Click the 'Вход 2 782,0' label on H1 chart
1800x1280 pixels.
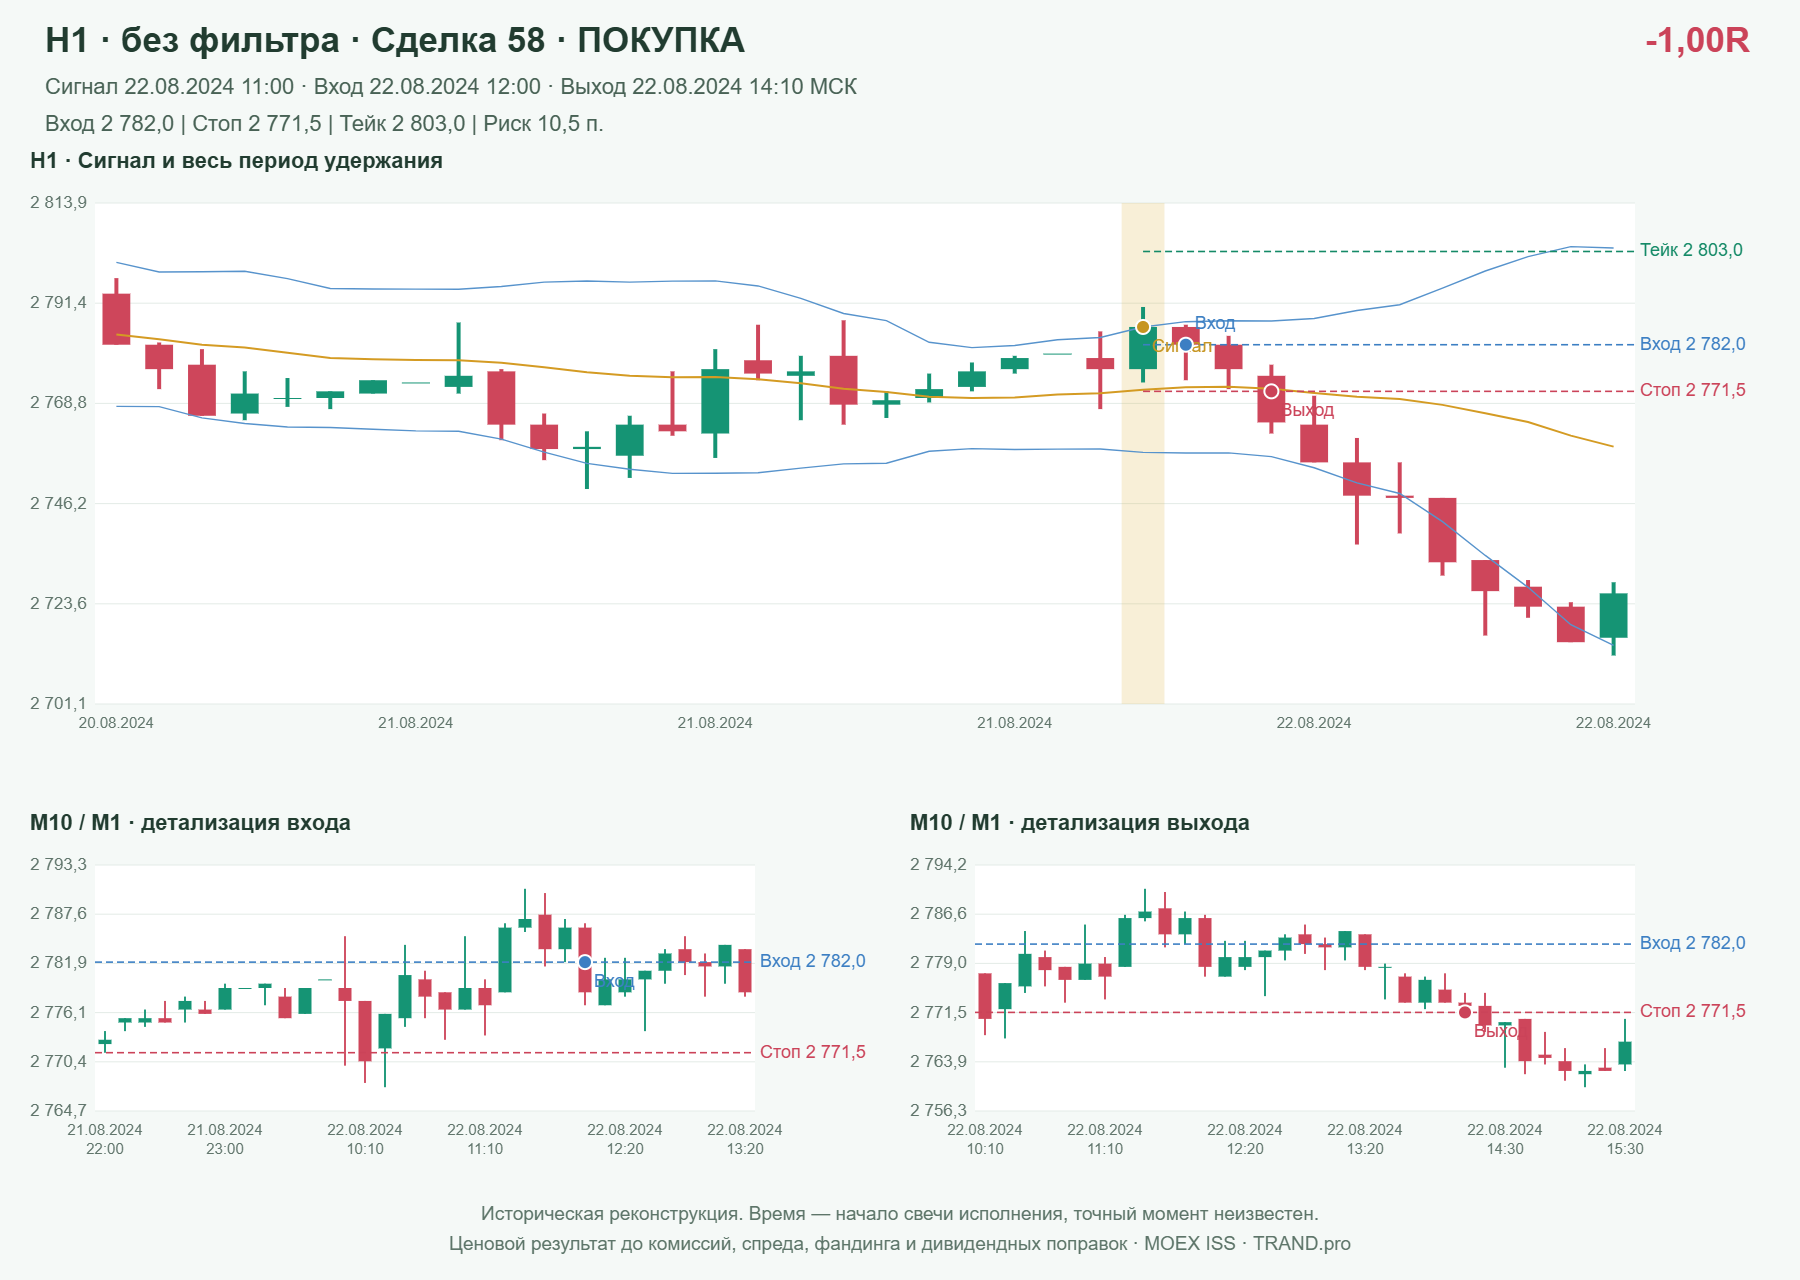tap(1692, 344)
